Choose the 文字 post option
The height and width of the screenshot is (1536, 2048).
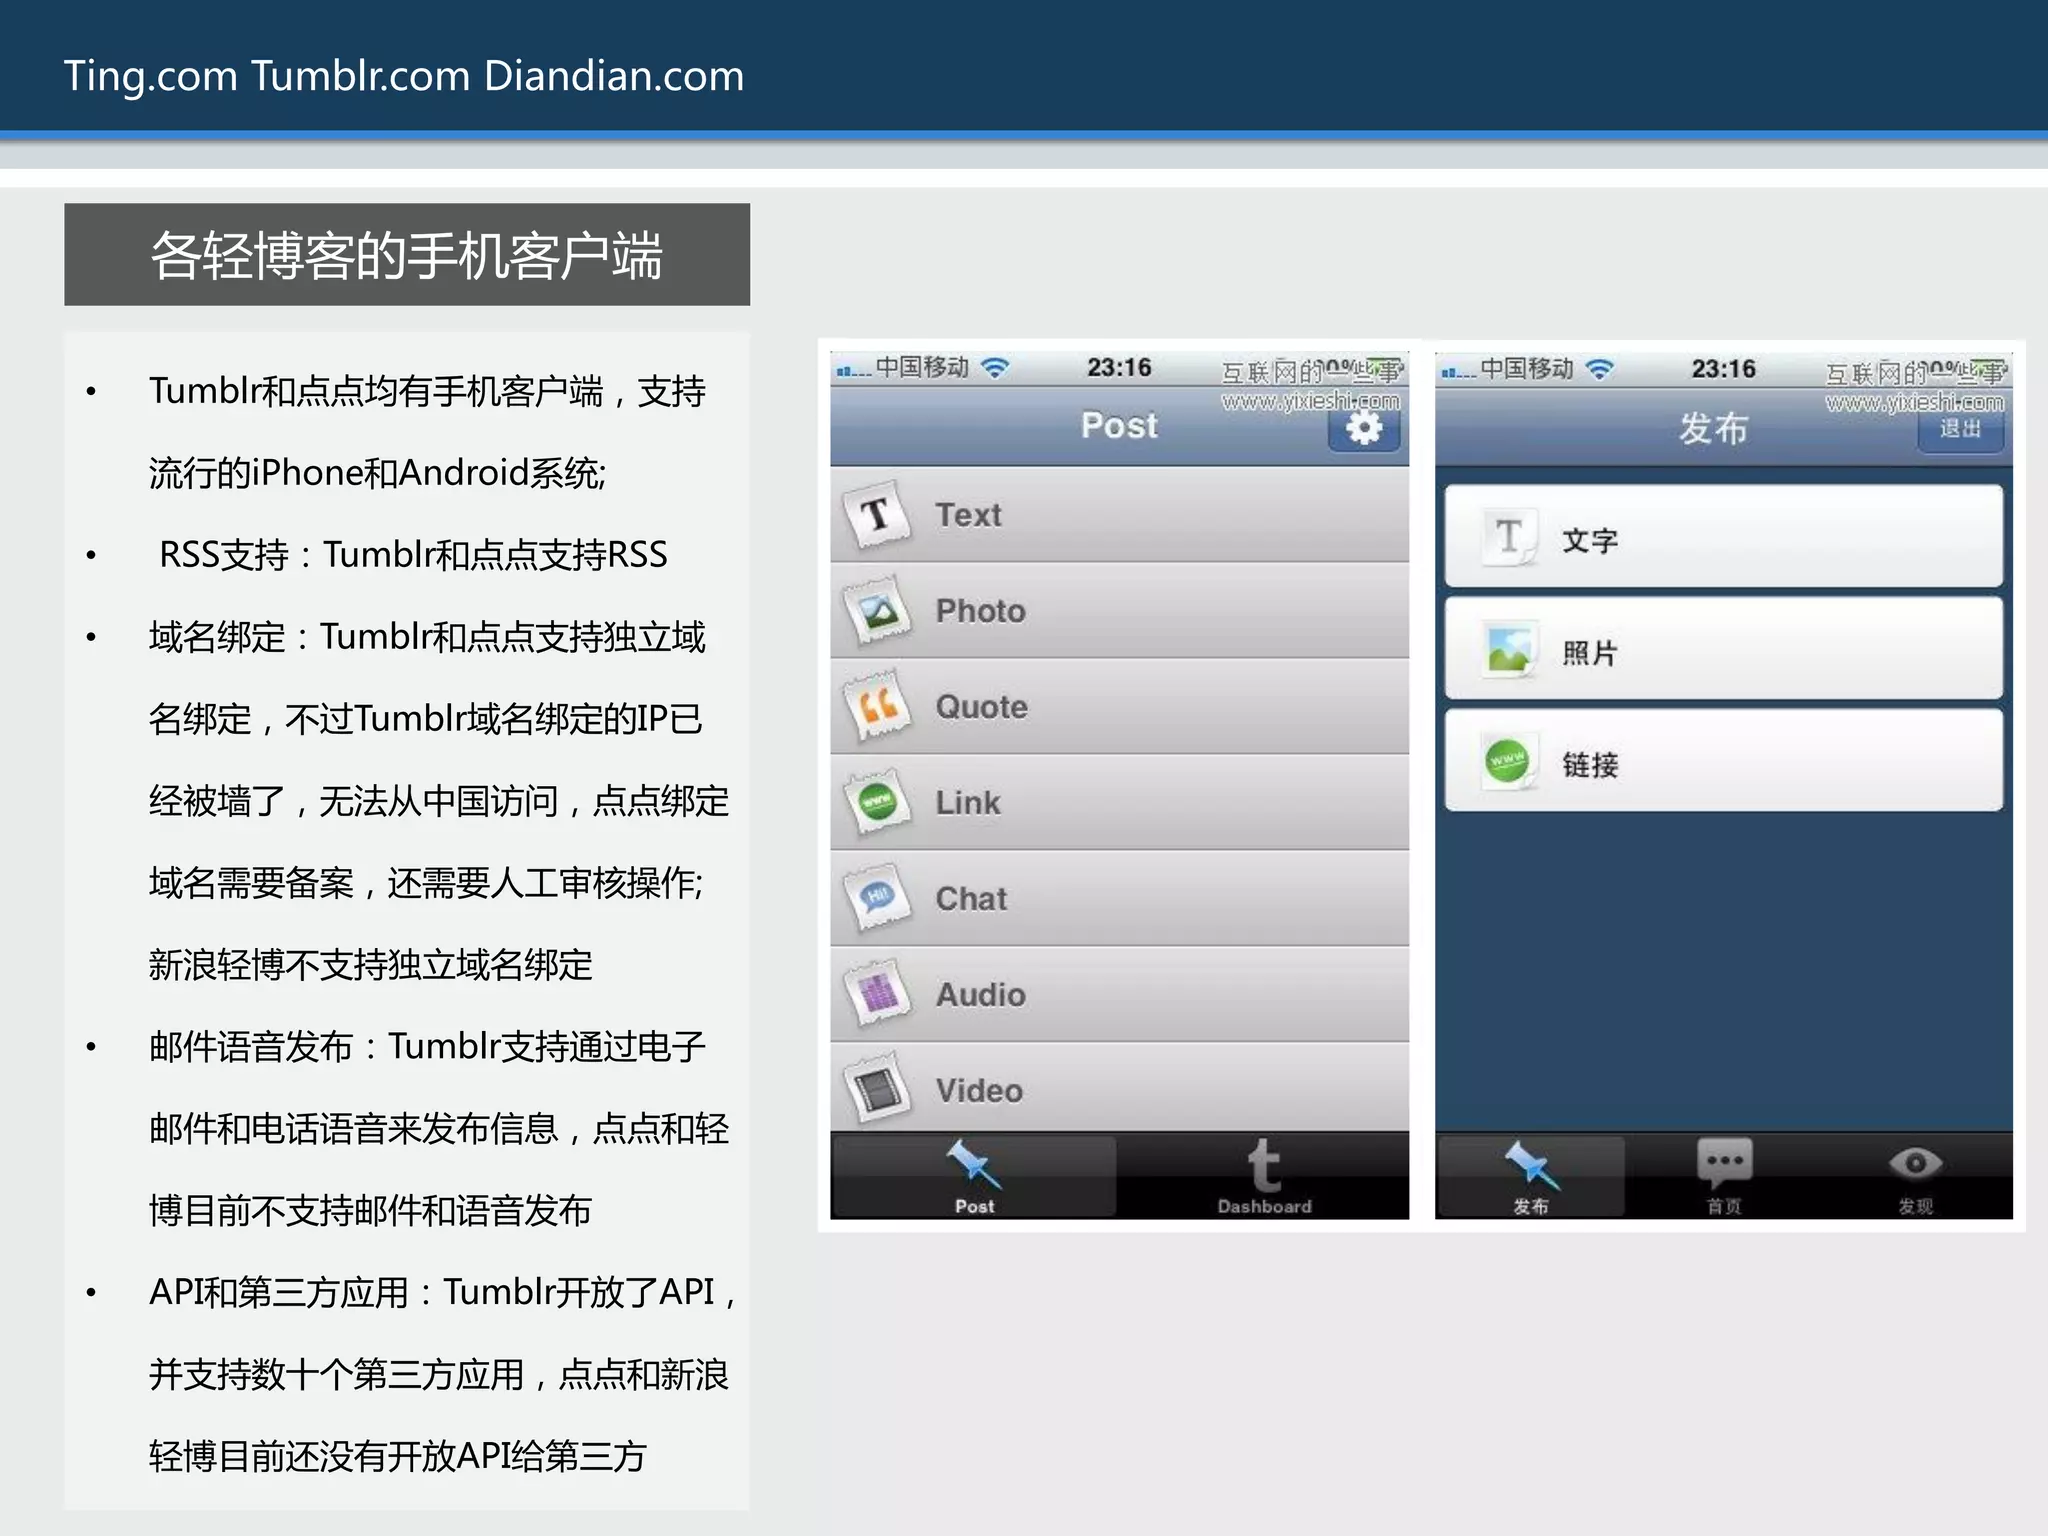(1724, 538)
